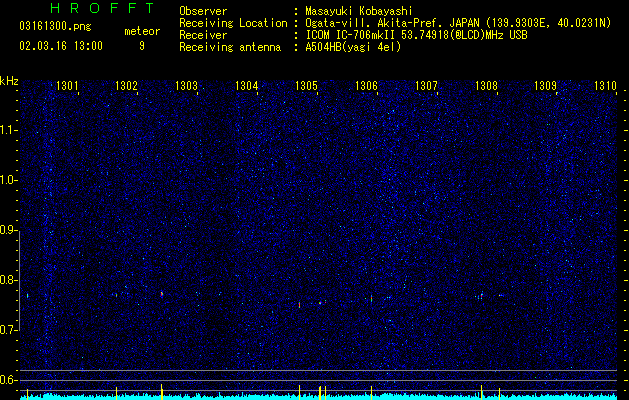Click the 1310 time axis label
629x400 pixels.
(x=605, y=85)
